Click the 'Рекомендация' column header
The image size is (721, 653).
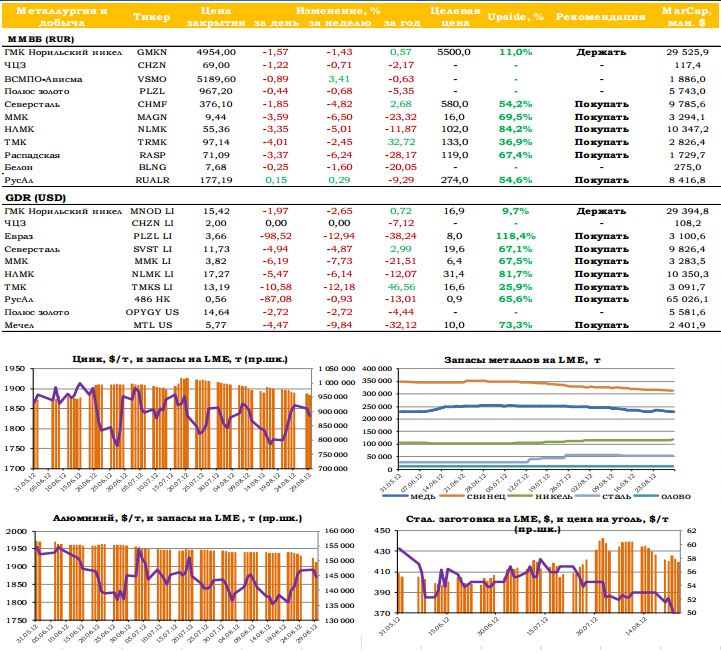[600, 17]
